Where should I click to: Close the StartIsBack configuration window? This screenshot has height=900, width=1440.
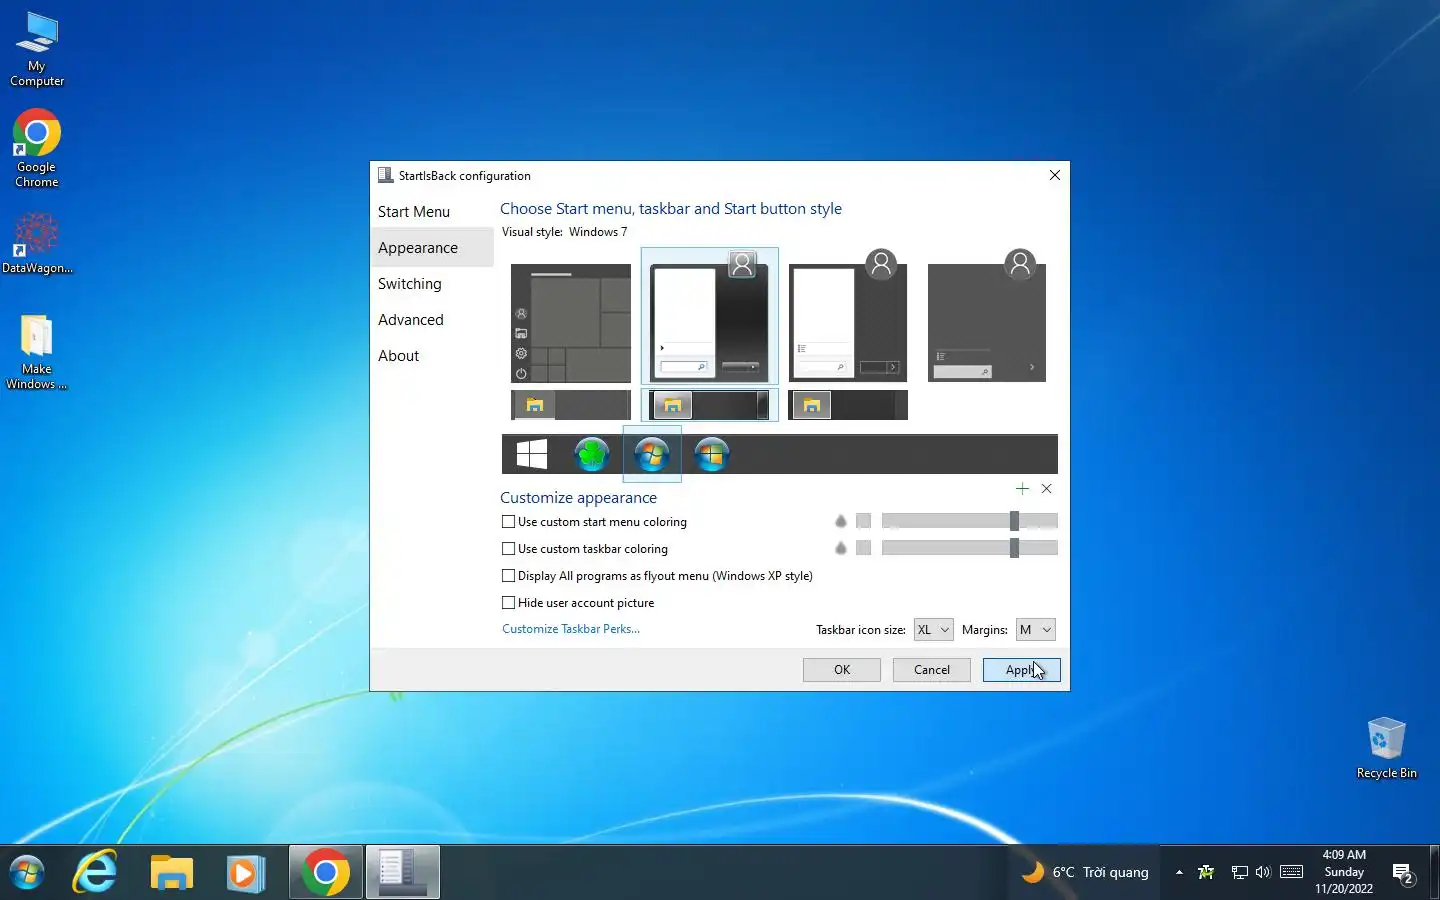(1054, 175)
